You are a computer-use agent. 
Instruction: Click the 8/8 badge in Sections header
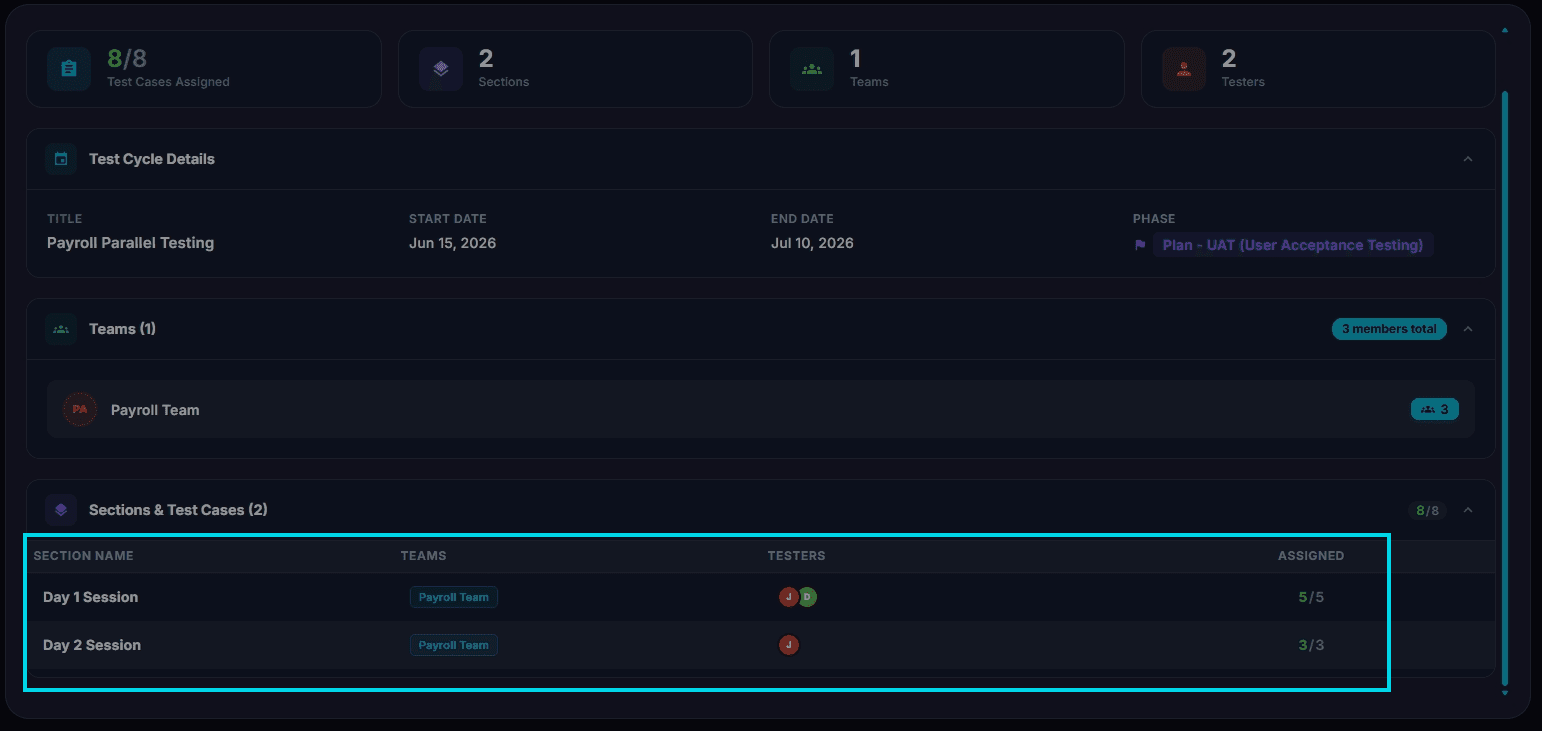1427,510
